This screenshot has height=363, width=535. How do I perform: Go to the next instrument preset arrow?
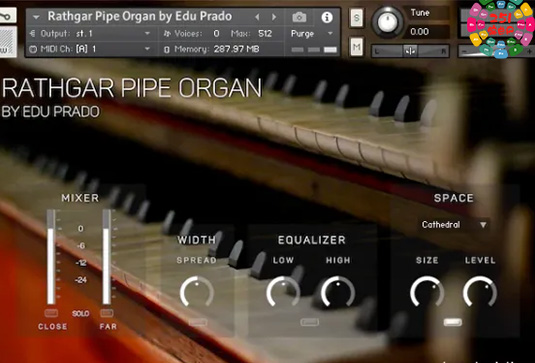[x=274, y=17]
